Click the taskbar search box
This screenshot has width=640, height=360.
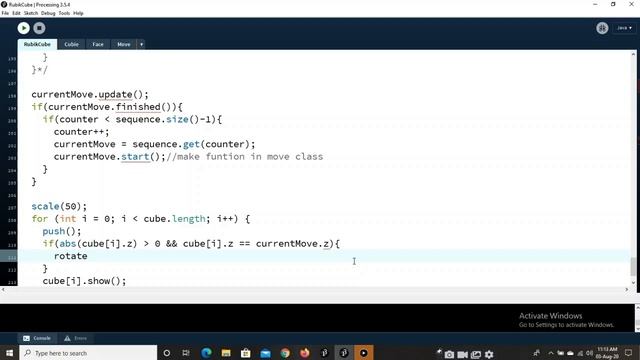click(x=88, y=353)
